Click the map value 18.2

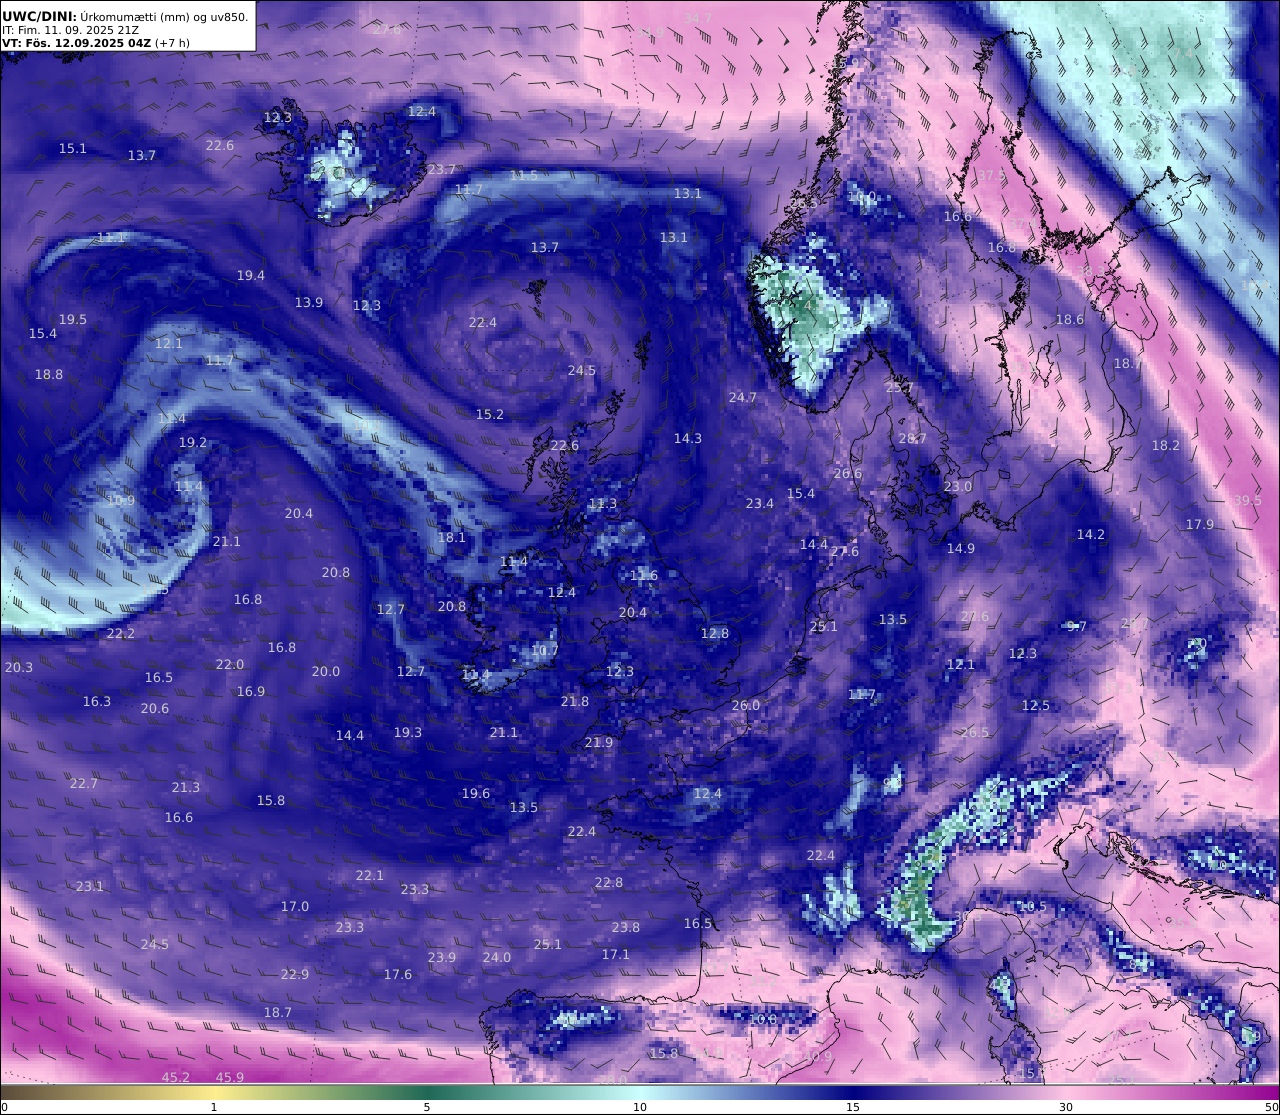click(x=1166, y=446)
